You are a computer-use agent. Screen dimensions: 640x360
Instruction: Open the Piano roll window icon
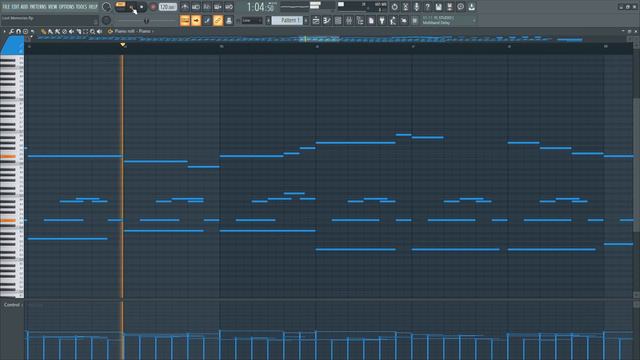(x=327, y=20)
